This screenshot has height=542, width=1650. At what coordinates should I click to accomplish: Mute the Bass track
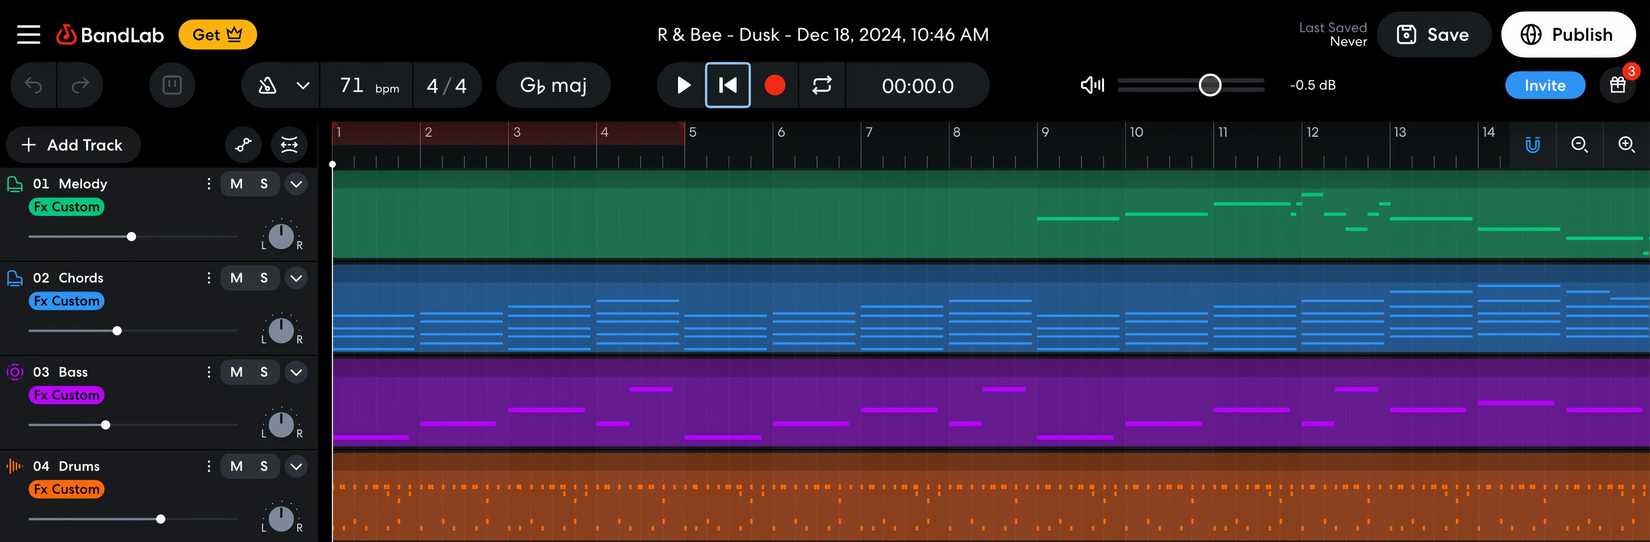(236, 372)
